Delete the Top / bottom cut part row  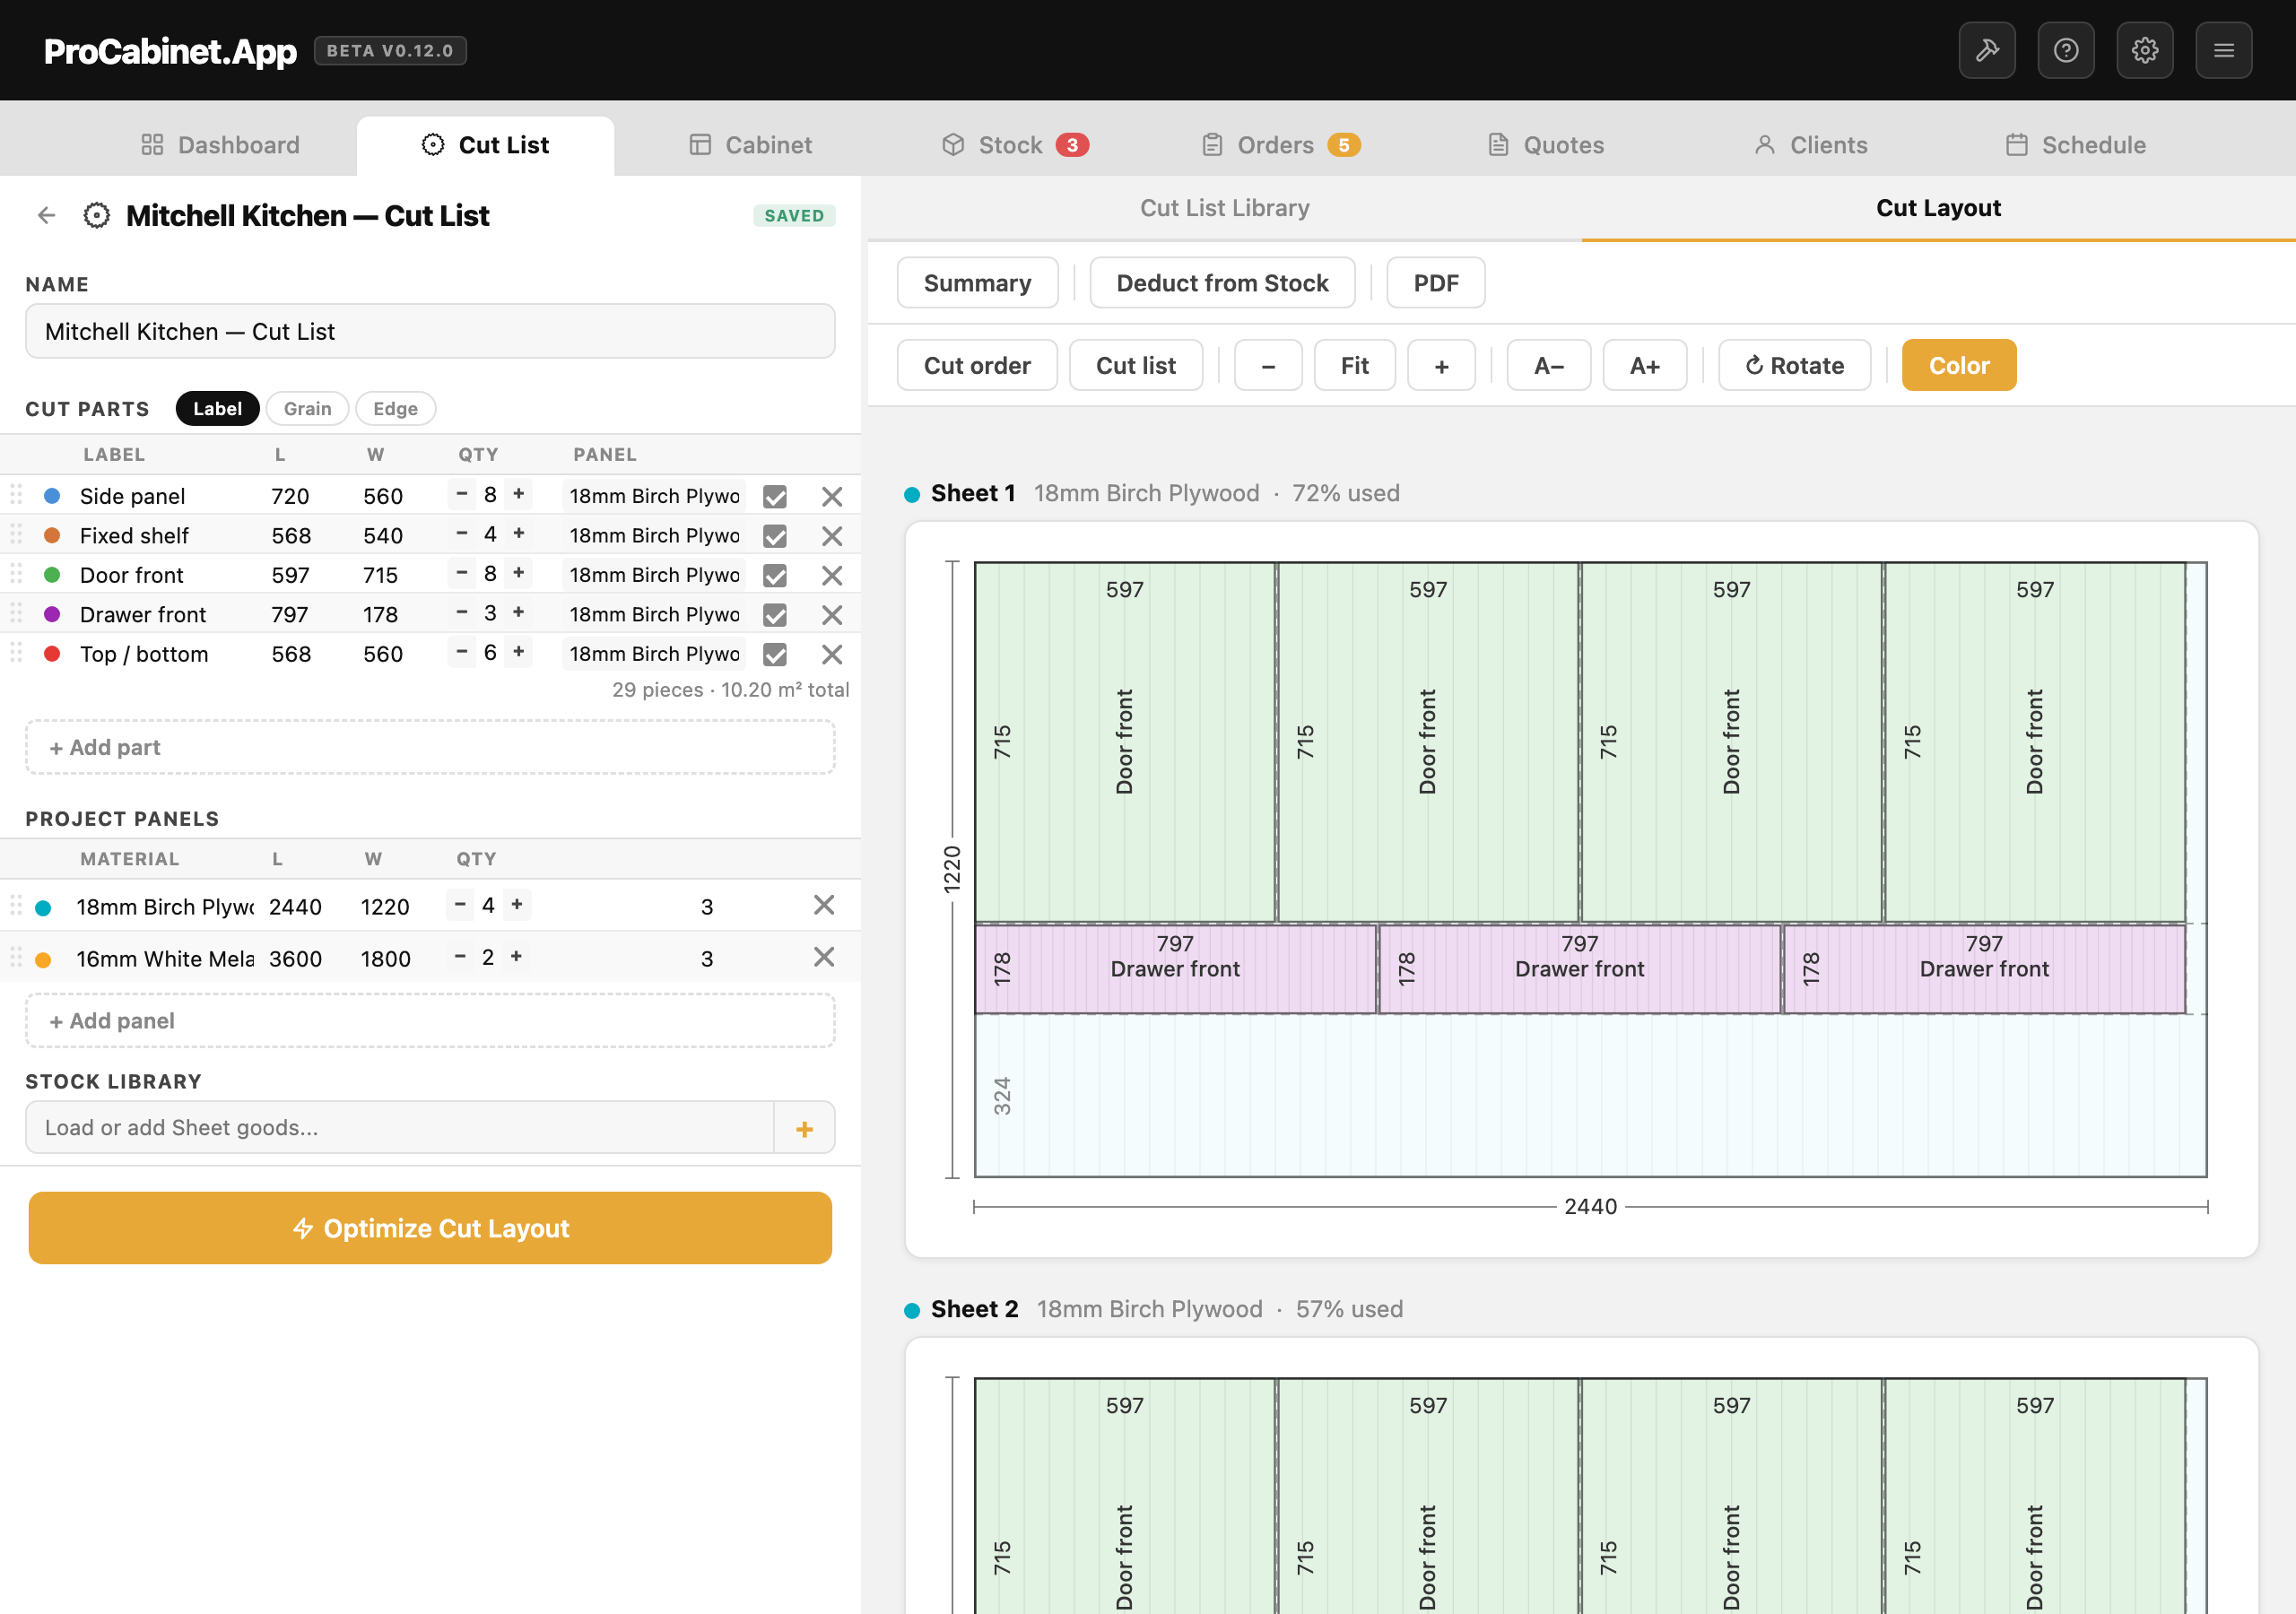click(x=831, y=654)
